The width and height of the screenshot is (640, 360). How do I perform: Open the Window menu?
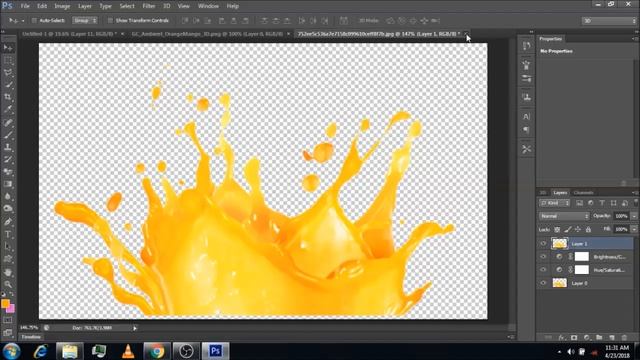[x=208, y=6]
